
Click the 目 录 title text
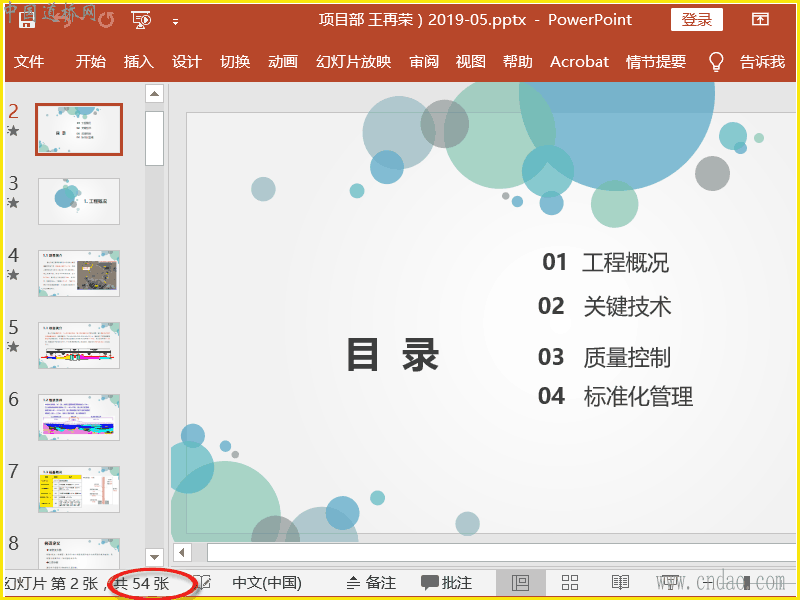[393, 355]
